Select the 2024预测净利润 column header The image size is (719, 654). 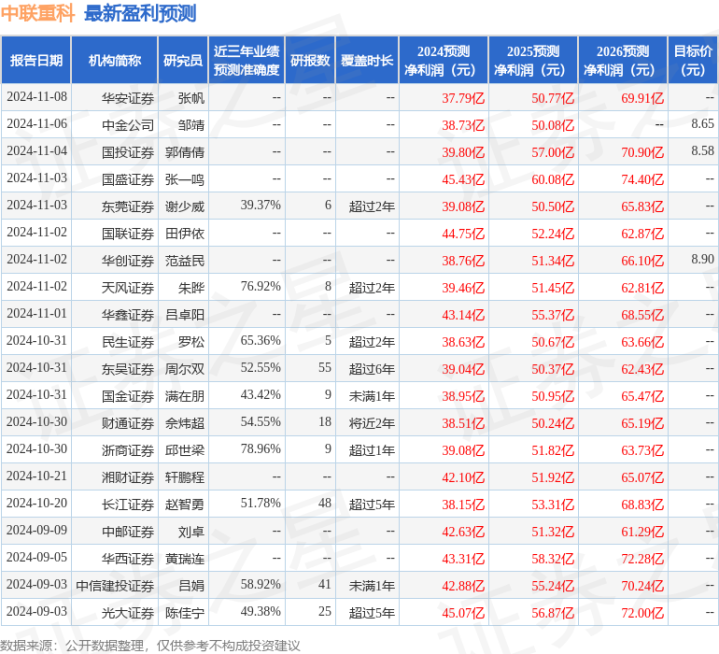click(443, 61)
